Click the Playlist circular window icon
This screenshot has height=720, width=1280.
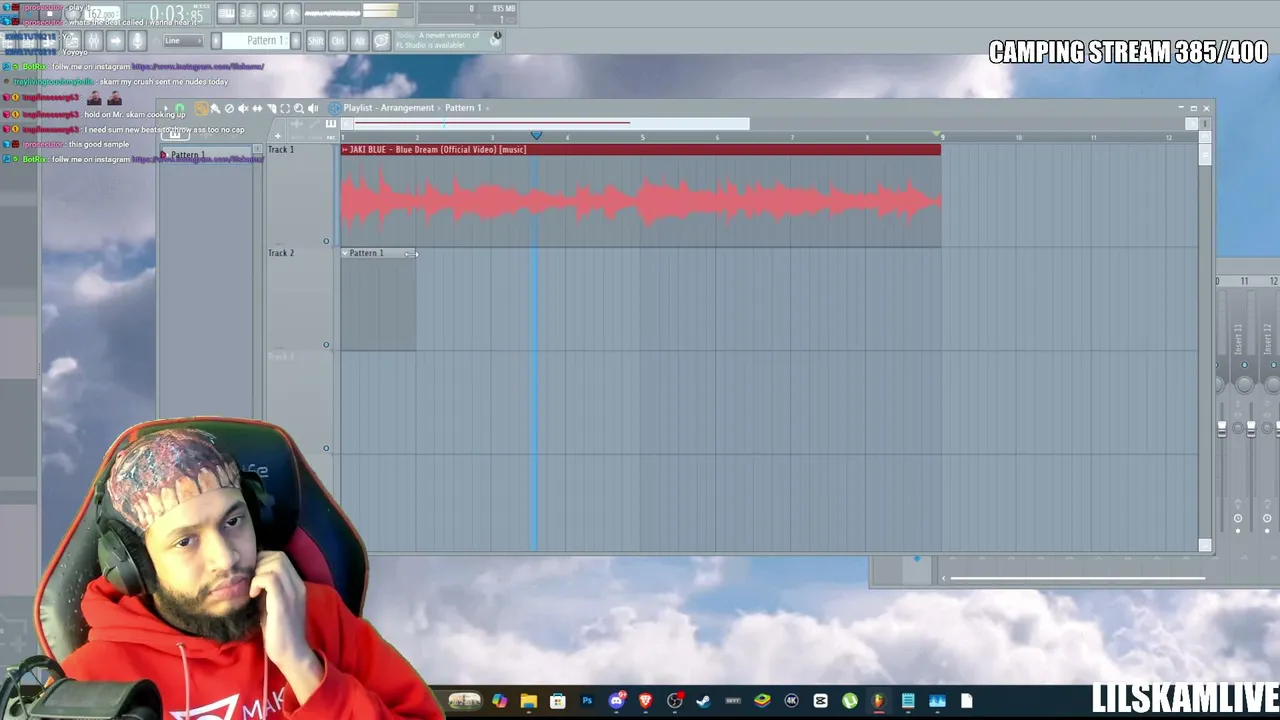click(x=334, y=108)
